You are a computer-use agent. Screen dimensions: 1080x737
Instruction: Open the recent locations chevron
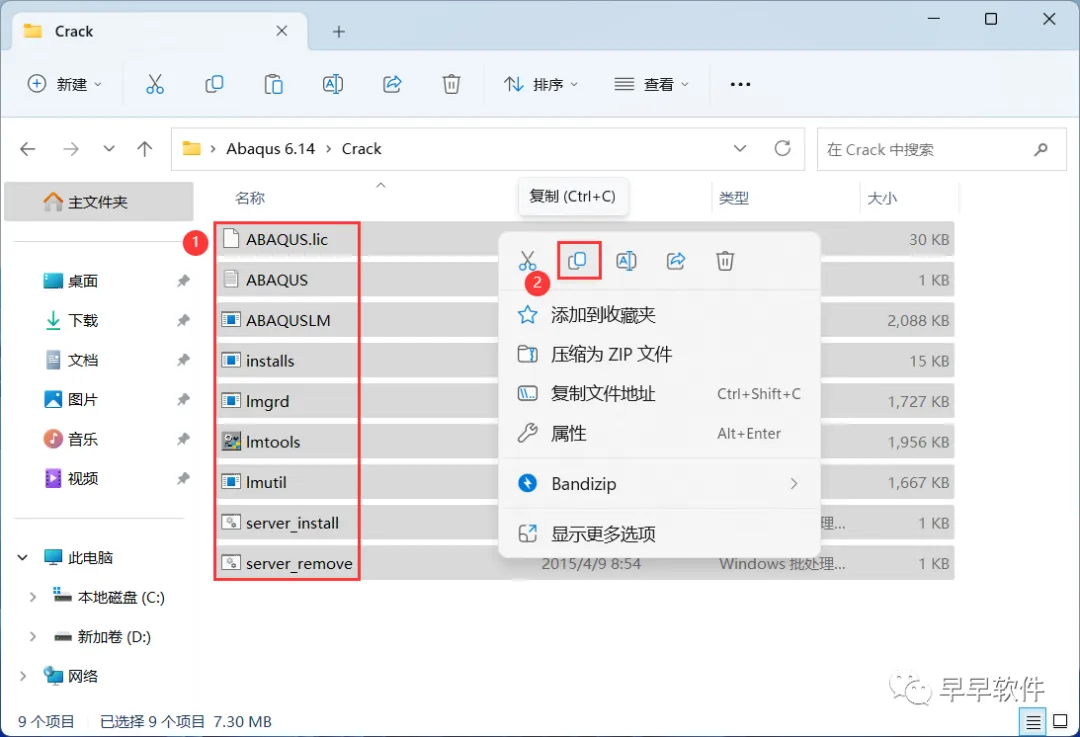109,149
